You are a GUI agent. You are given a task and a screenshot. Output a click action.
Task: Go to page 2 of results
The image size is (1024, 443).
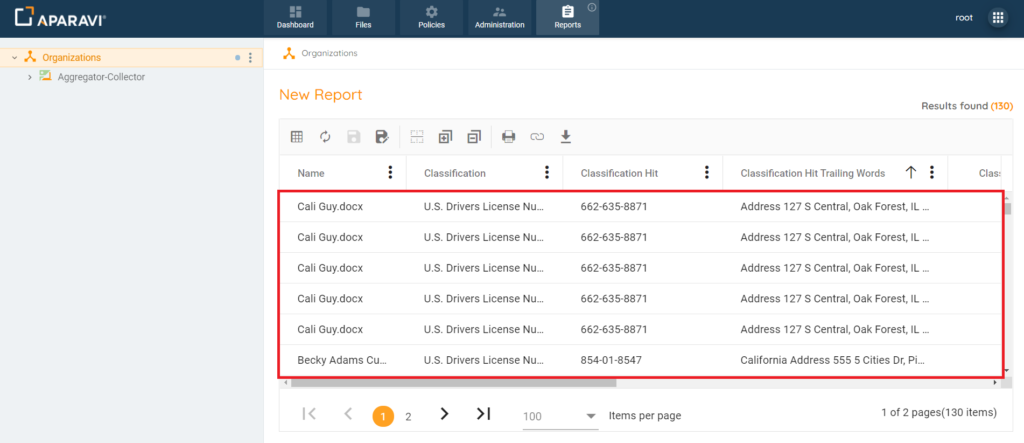click(x=408, y=416)
